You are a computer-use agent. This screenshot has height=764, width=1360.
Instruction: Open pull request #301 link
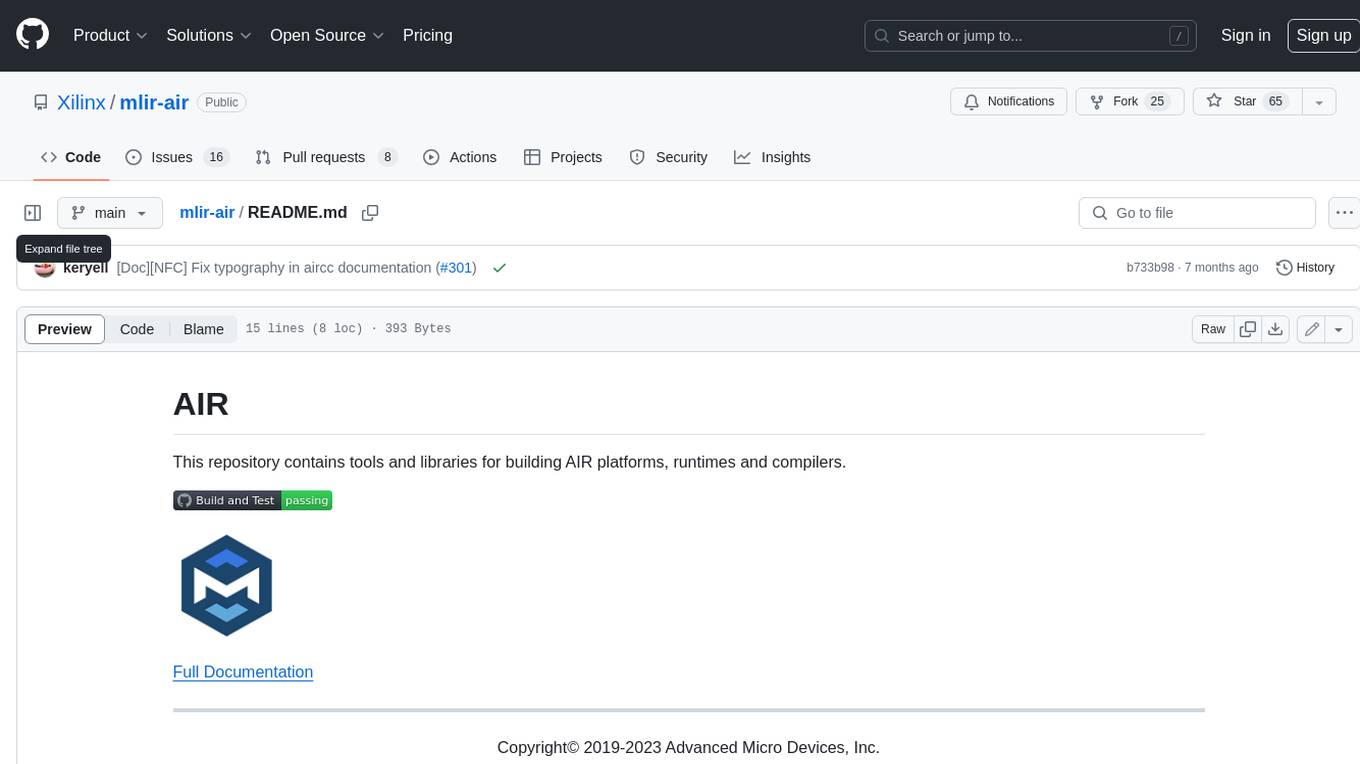click(x=457, y=268)
